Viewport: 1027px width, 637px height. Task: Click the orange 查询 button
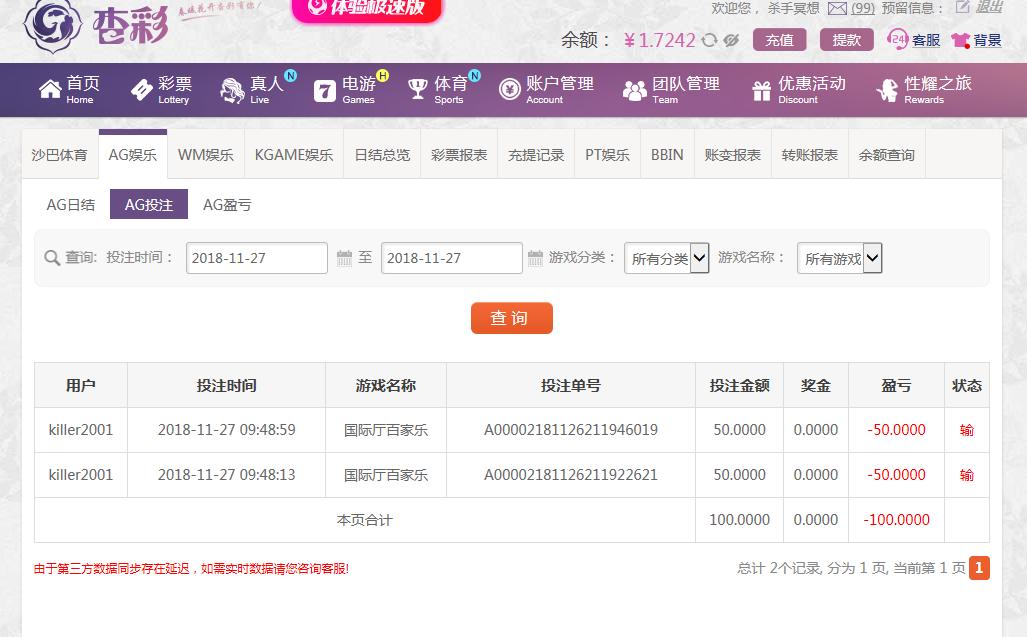click(511, 318)
